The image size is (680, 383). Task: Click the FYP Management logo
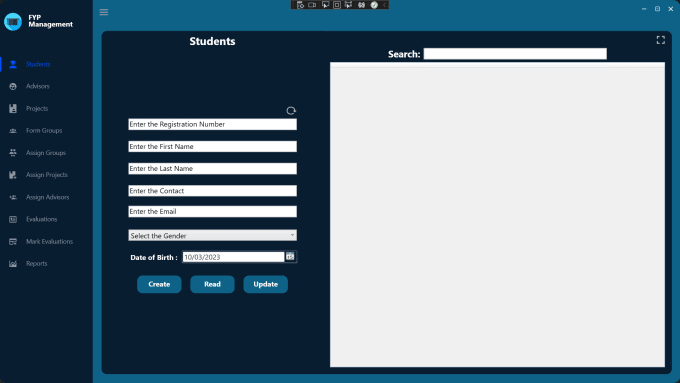pos(13,21)
